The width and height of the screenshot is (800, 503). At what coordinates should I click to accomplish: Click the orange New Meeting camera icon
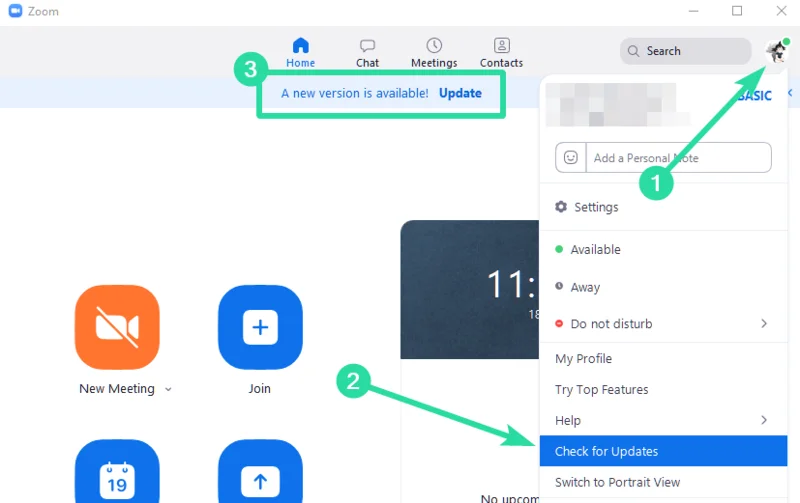tap(117, 327)
